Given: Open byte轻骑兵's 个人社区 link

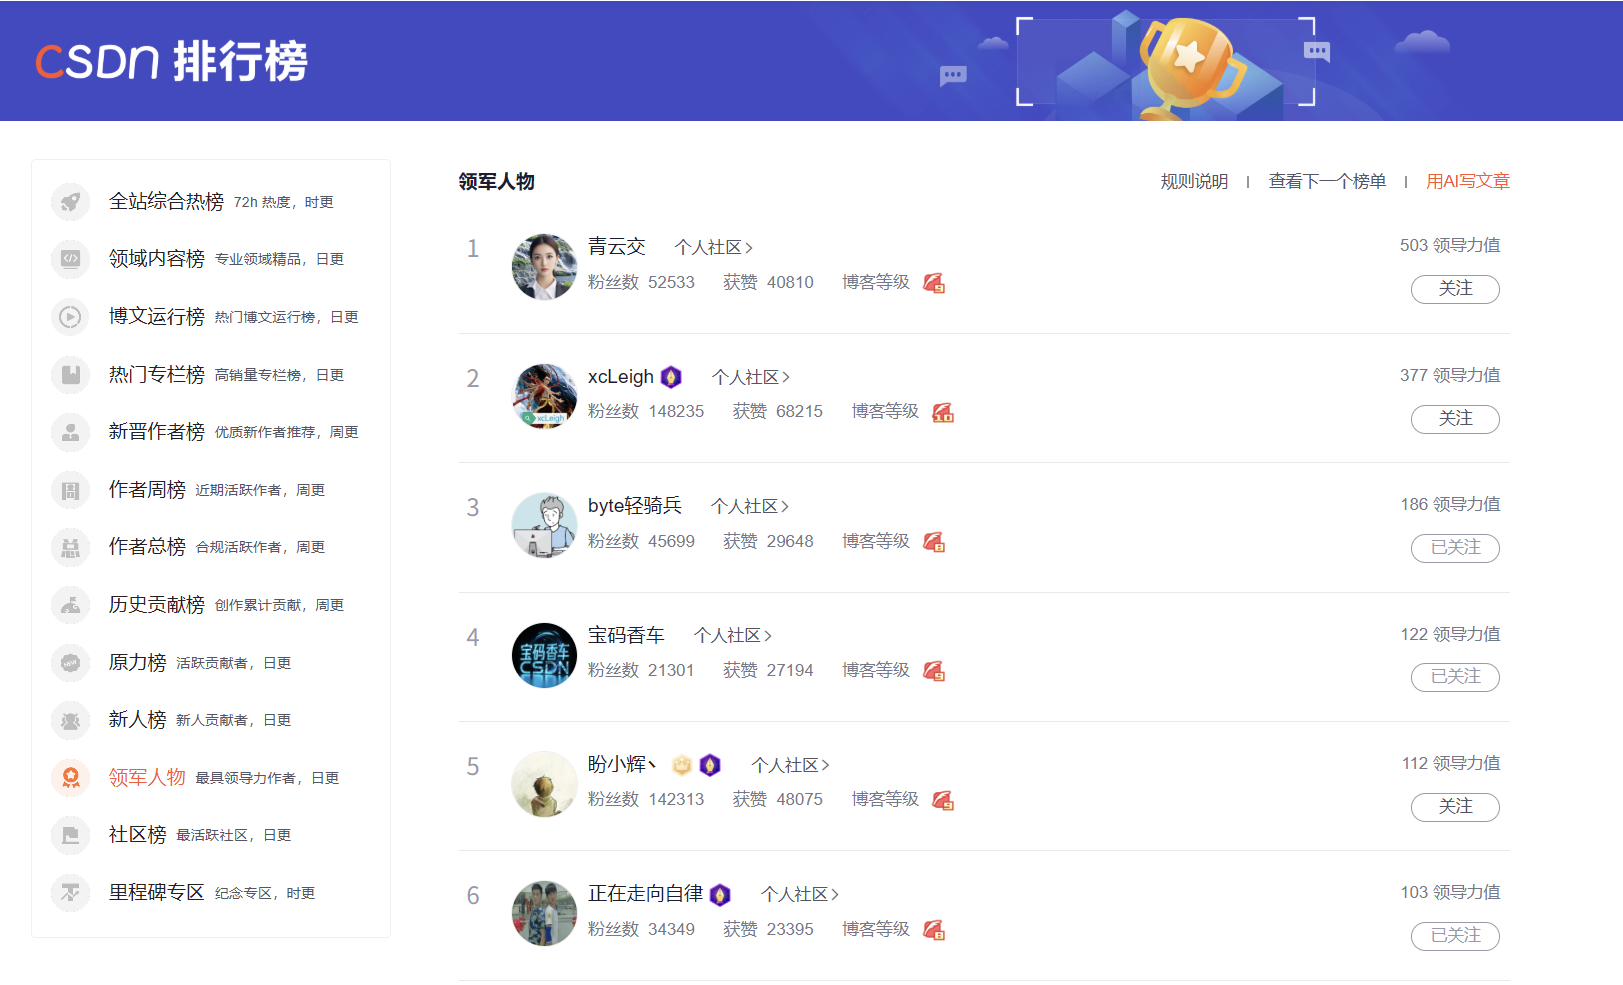Looking at the screenshot, I should tap(750, 507).
